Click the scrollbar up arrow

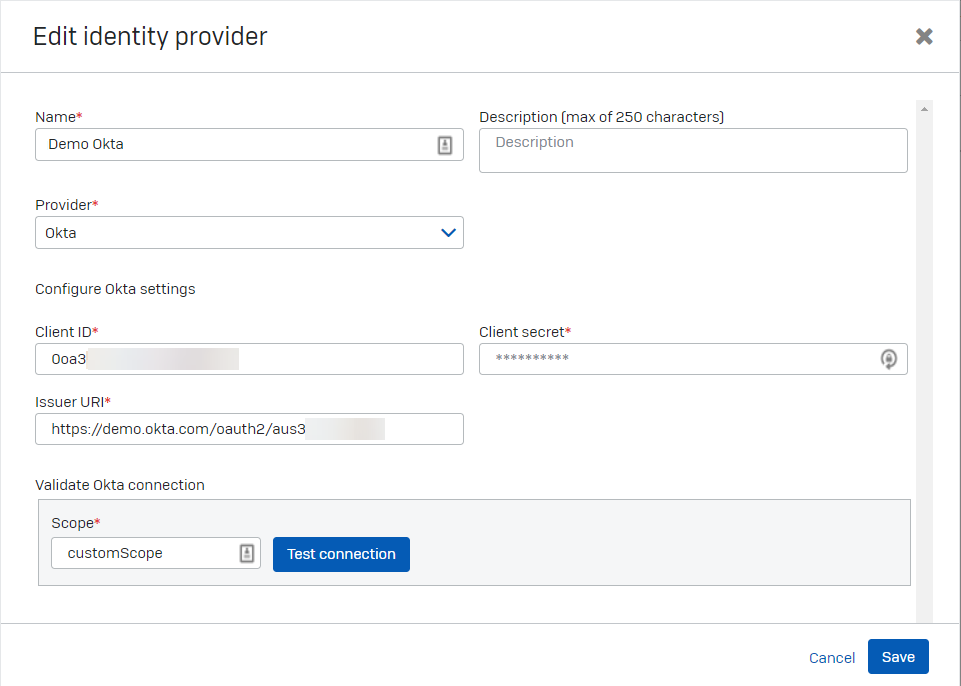click(x=924, y=109)
